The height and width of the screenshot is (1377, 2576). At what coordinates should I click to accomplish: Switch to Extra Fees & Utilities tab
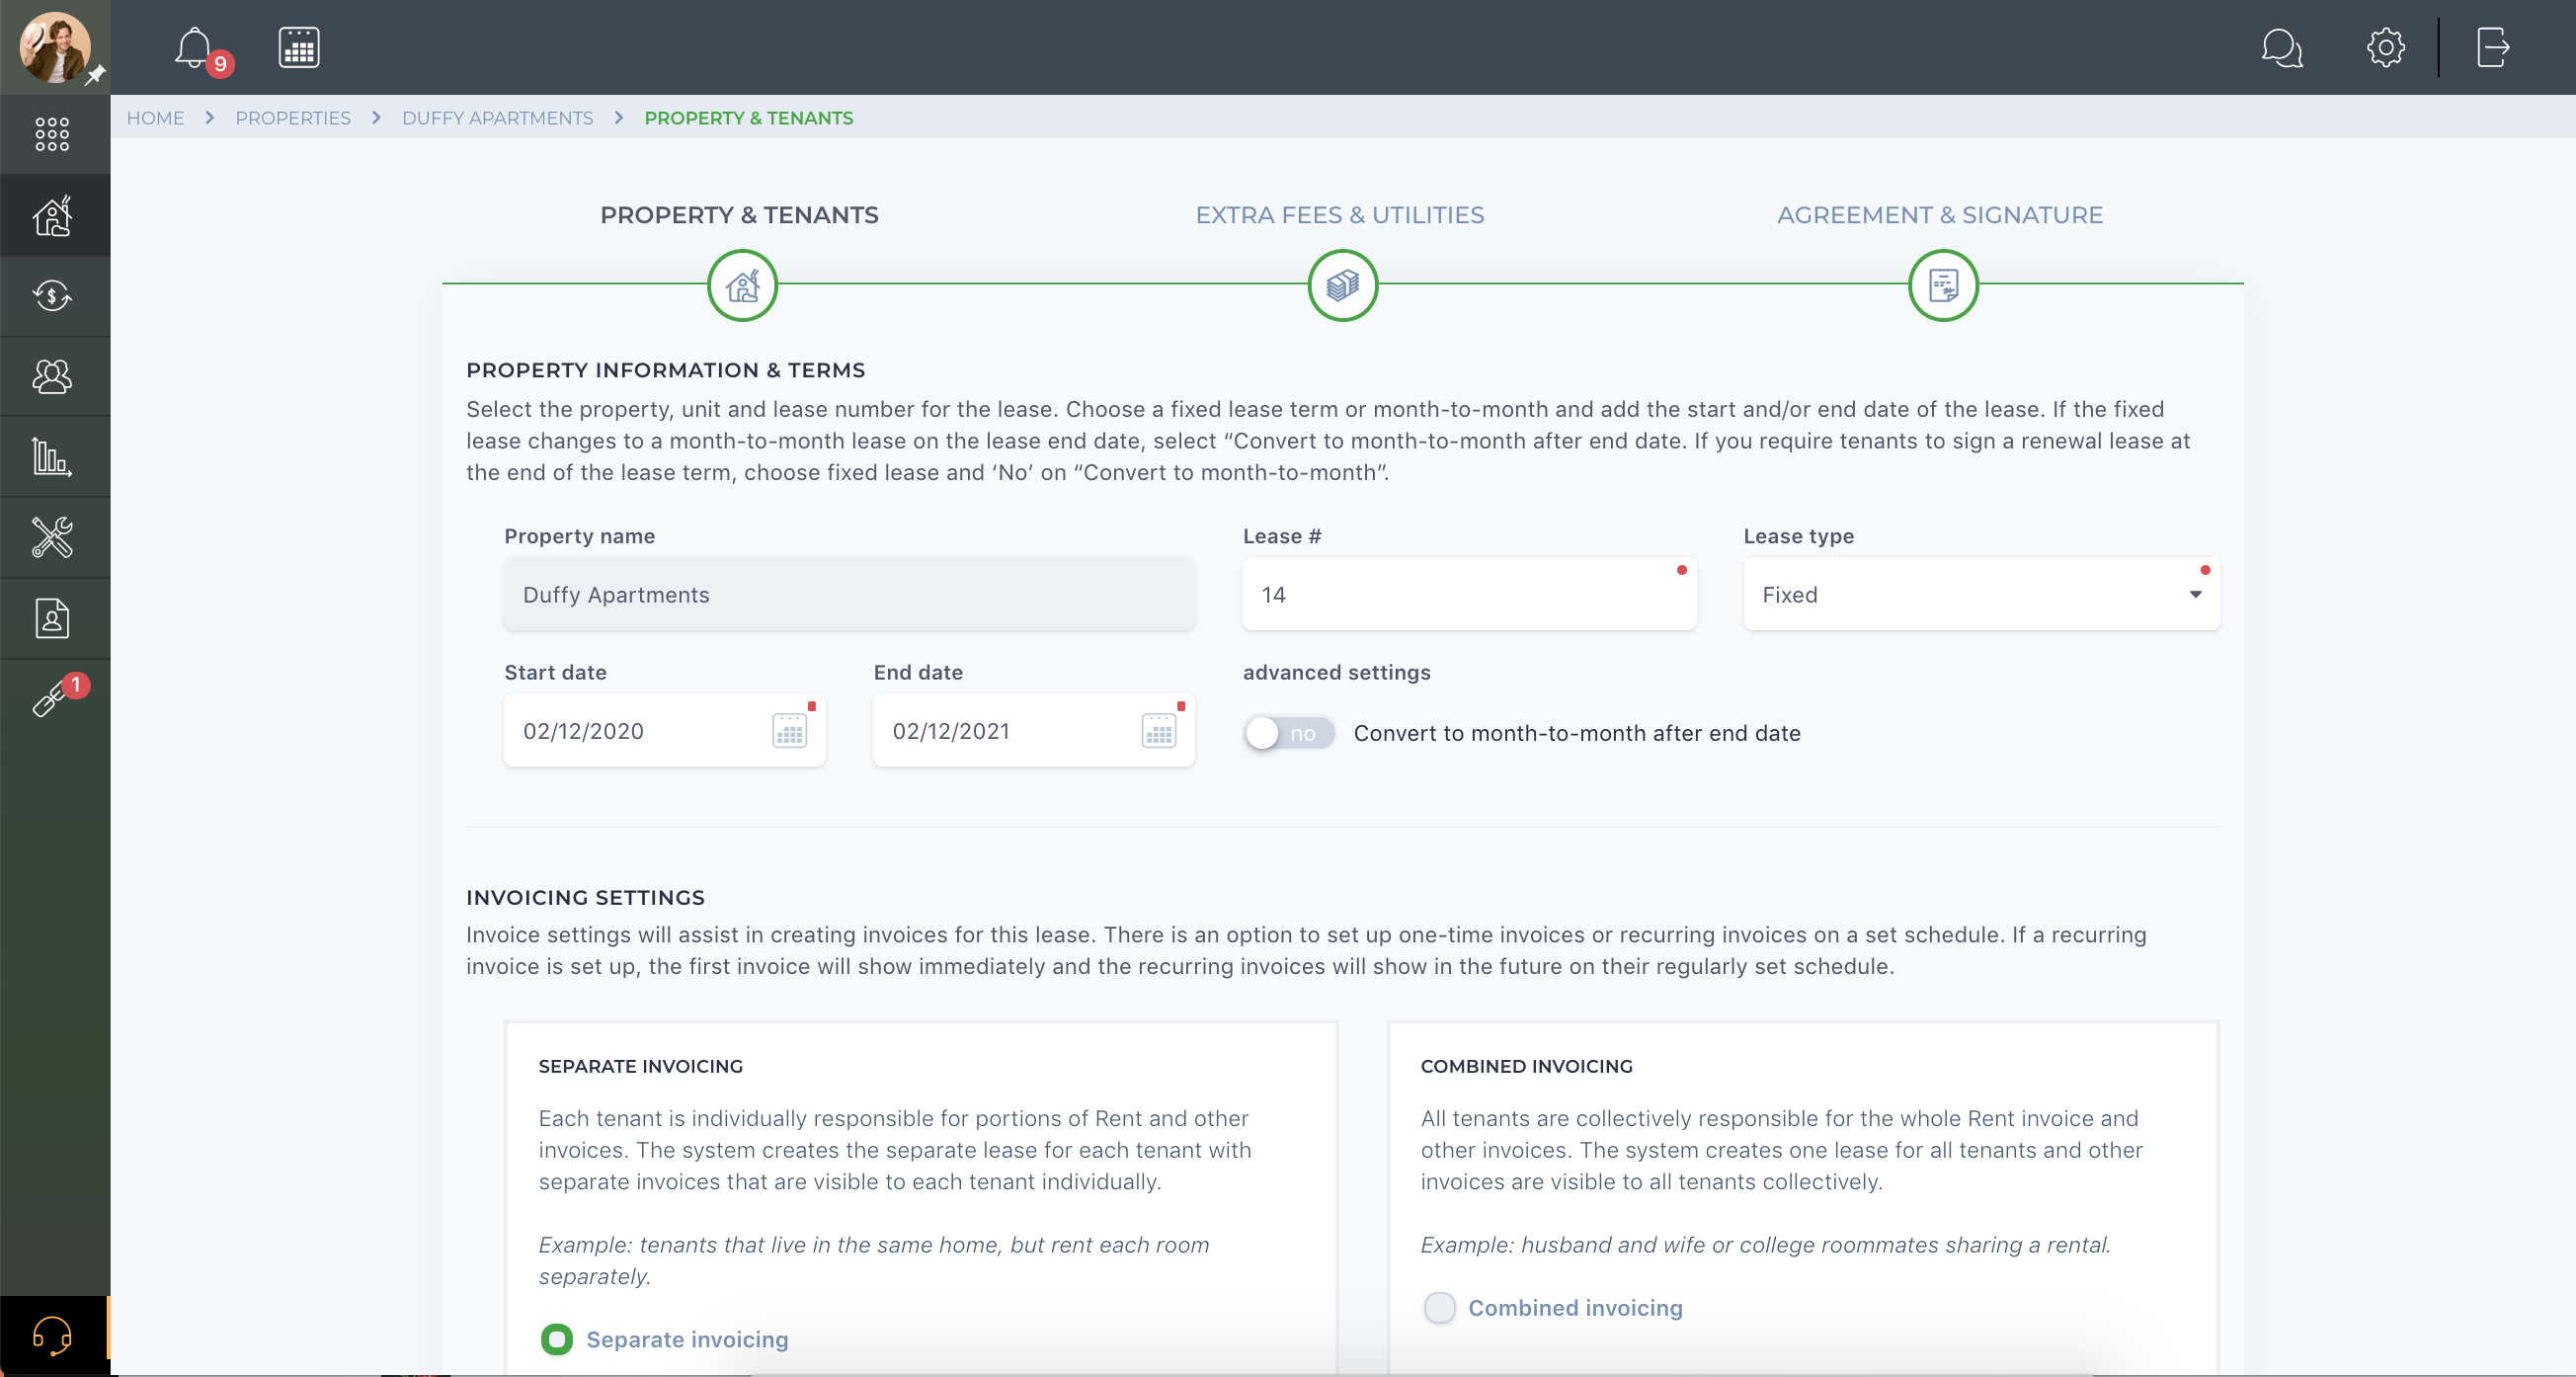tap(1339, 215)
